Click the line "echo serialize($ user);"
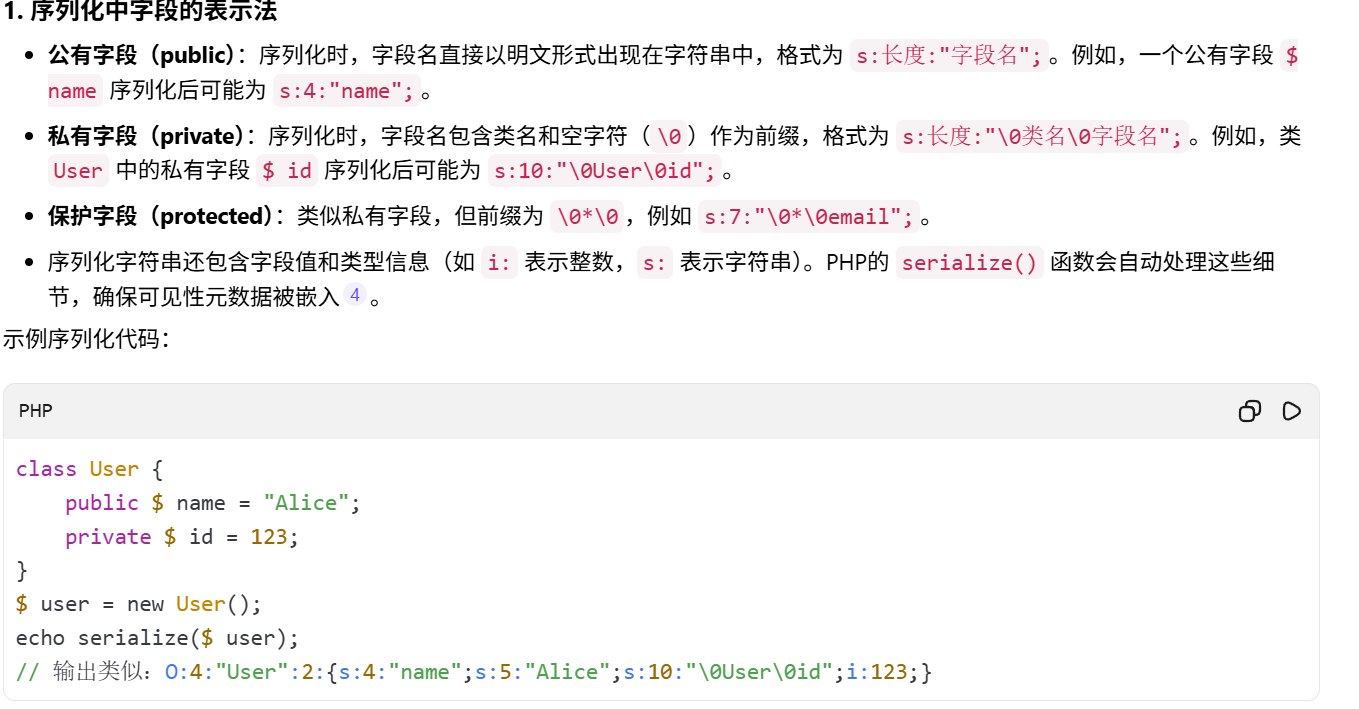 (157, 638)
